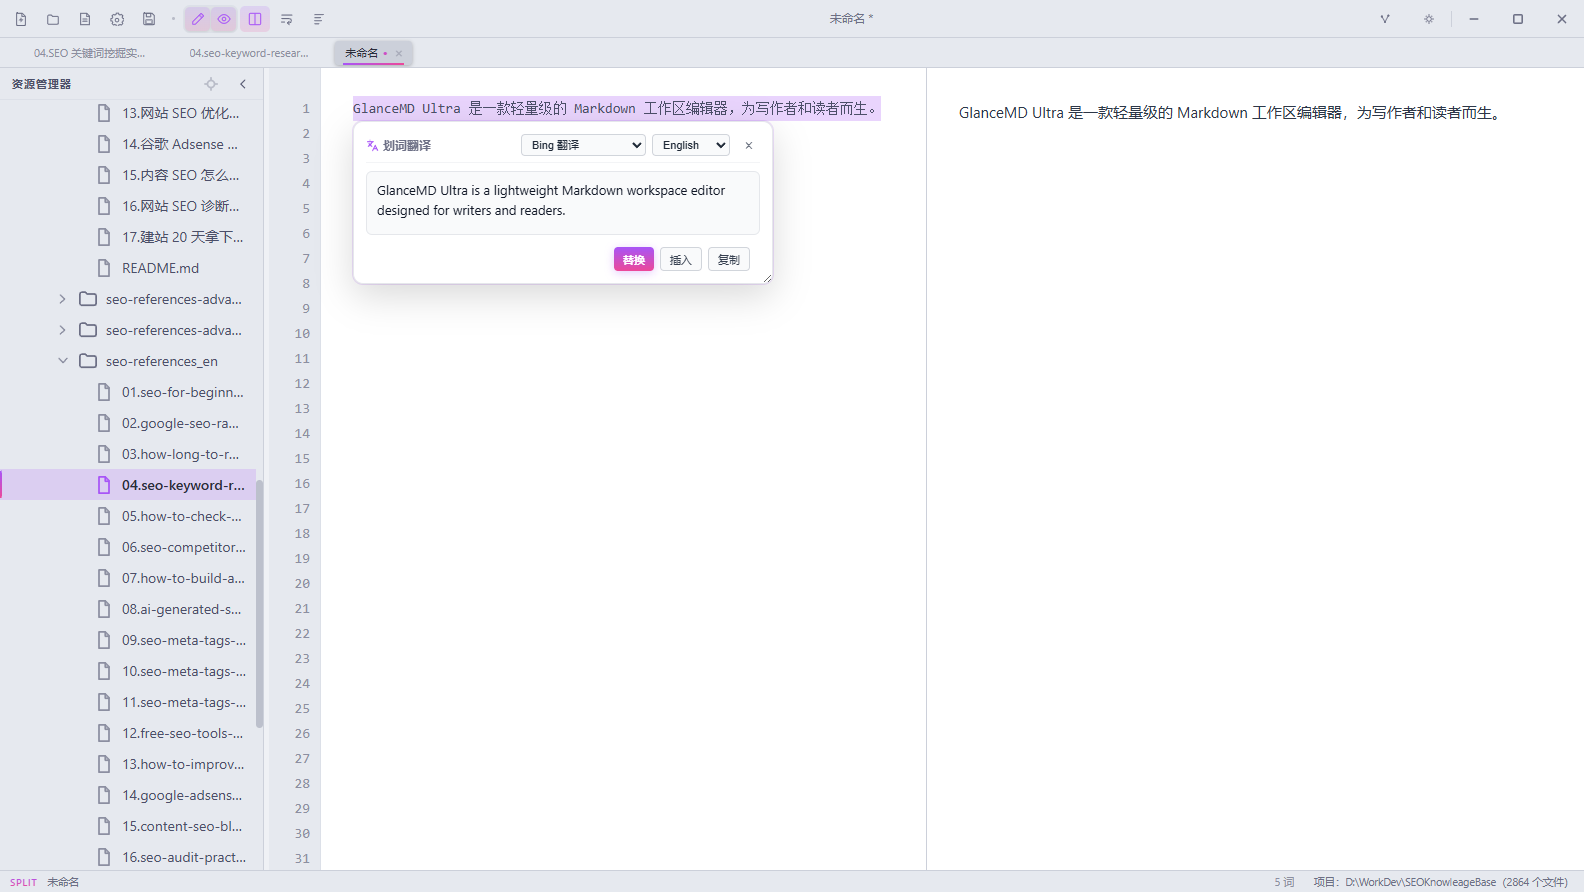Click the 替换 replace button
The height and width of the screenshot is (892, 1584).
coord(634,260)
